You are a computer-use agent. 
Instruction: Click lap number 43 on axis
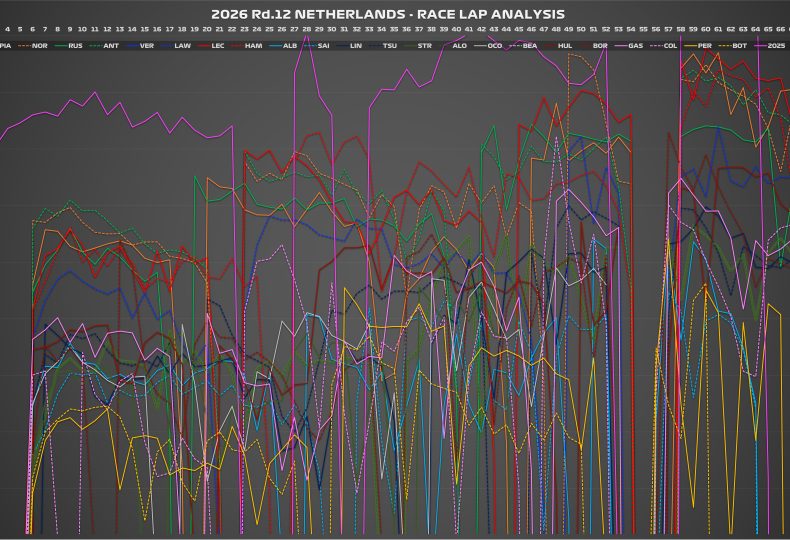pos(494,30)
